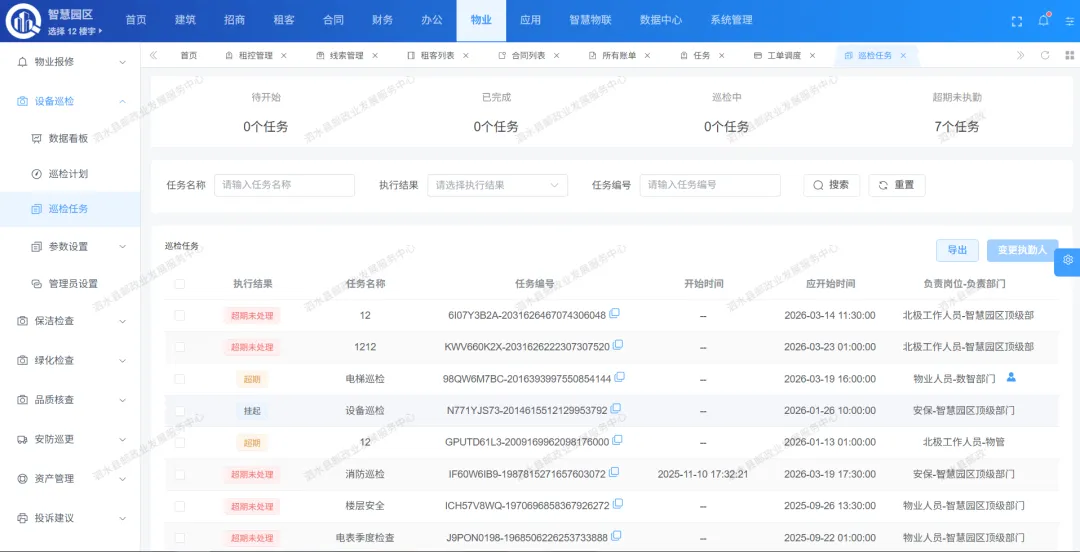Close the 线索管理 tab

coord(375,55)
